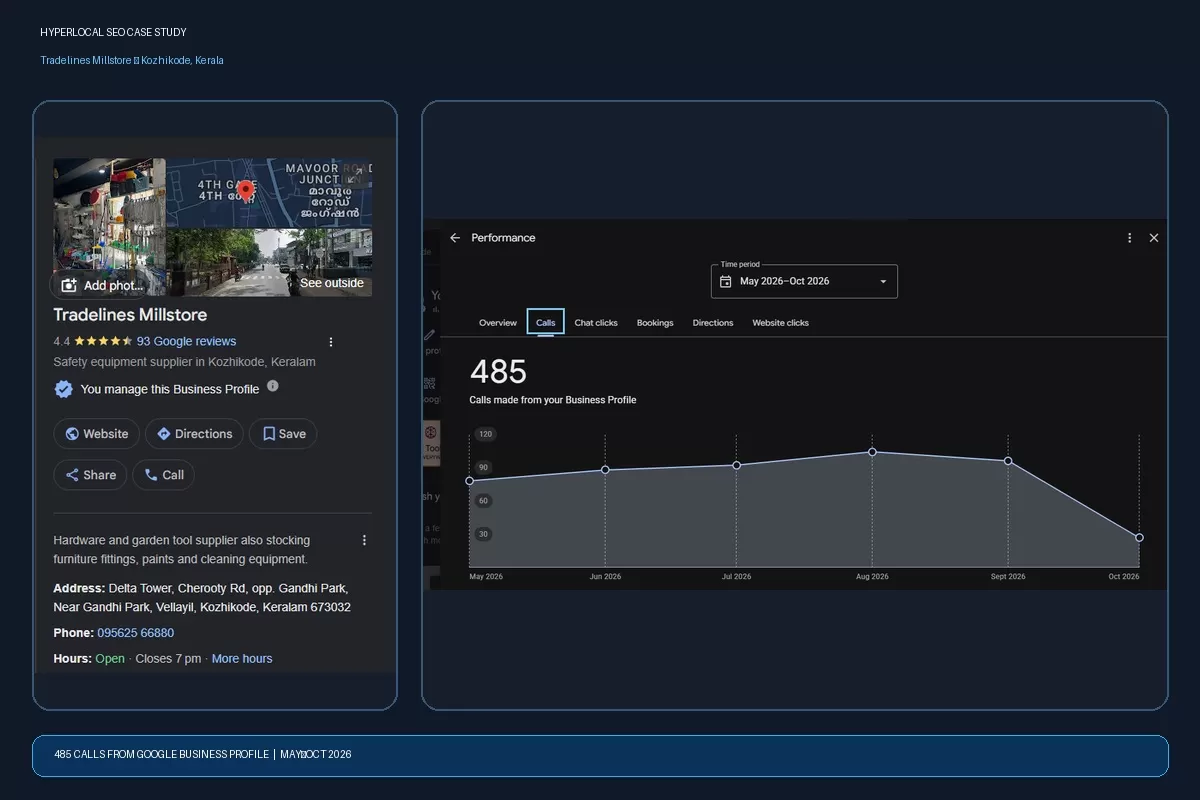Viewport: 1200px width, 800px height.
Task: Switch to the Overview tab
Action: pos(498,323)
